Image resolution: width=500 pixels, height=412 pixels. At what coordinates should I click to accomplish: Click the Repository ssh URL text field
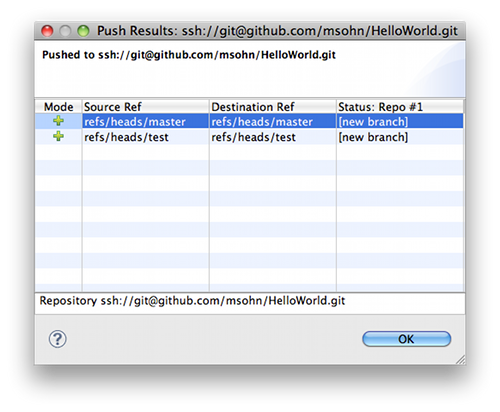(250, 303)
